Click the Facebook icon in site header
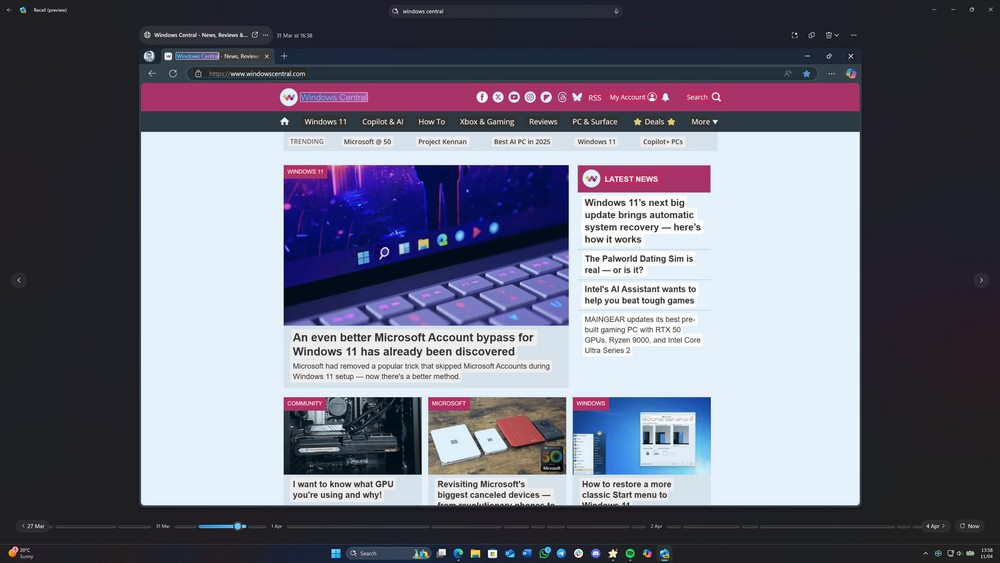This screenshot has width=1000, height=563. [x=482, y=97]
